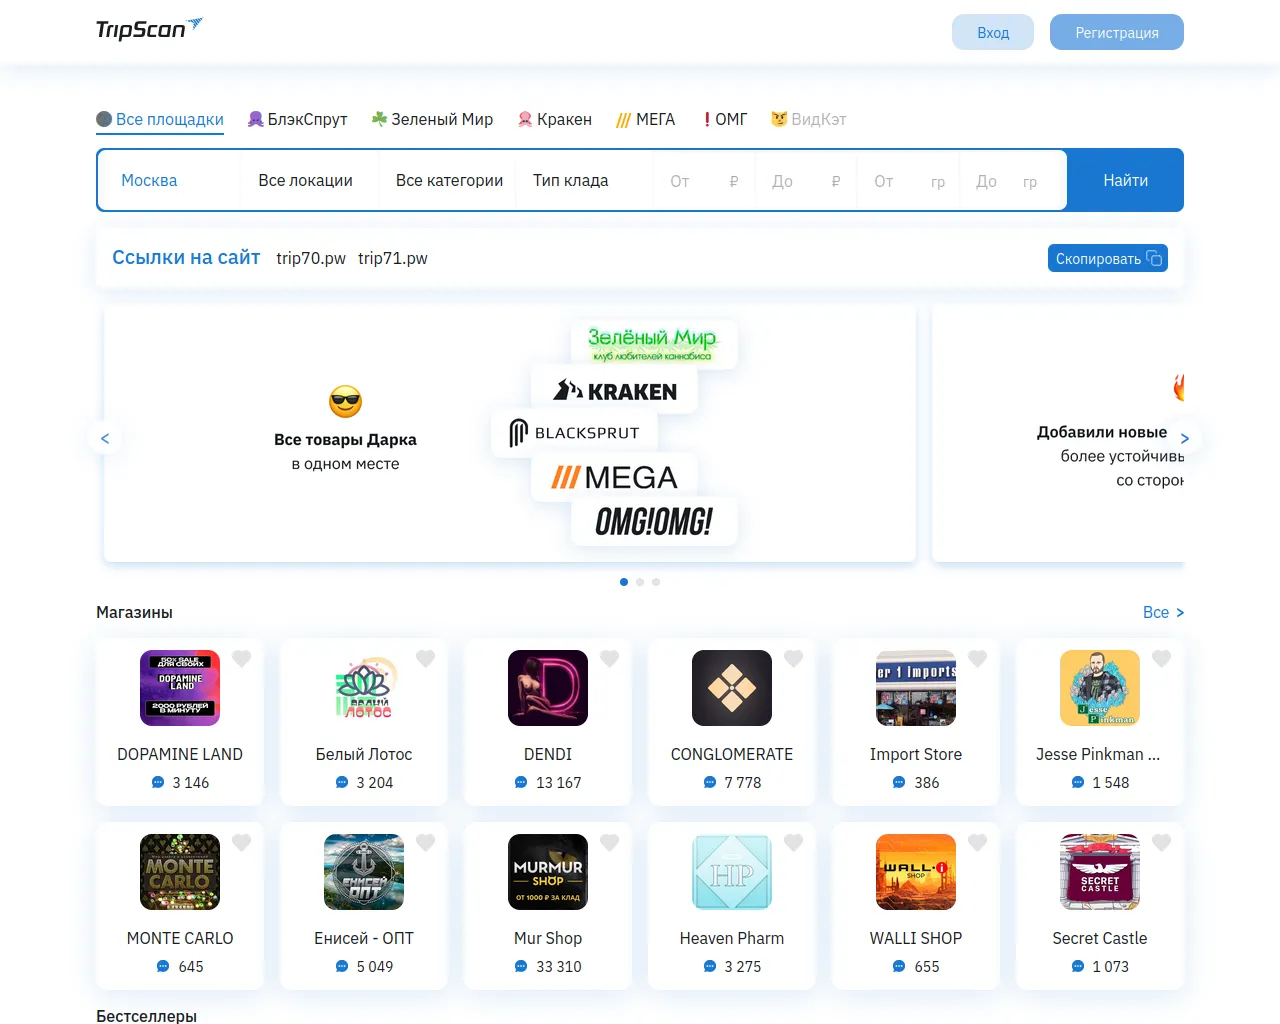Open the trip70.pw link
Screen dimensions: 1280x1024
[x=311, y=258]
